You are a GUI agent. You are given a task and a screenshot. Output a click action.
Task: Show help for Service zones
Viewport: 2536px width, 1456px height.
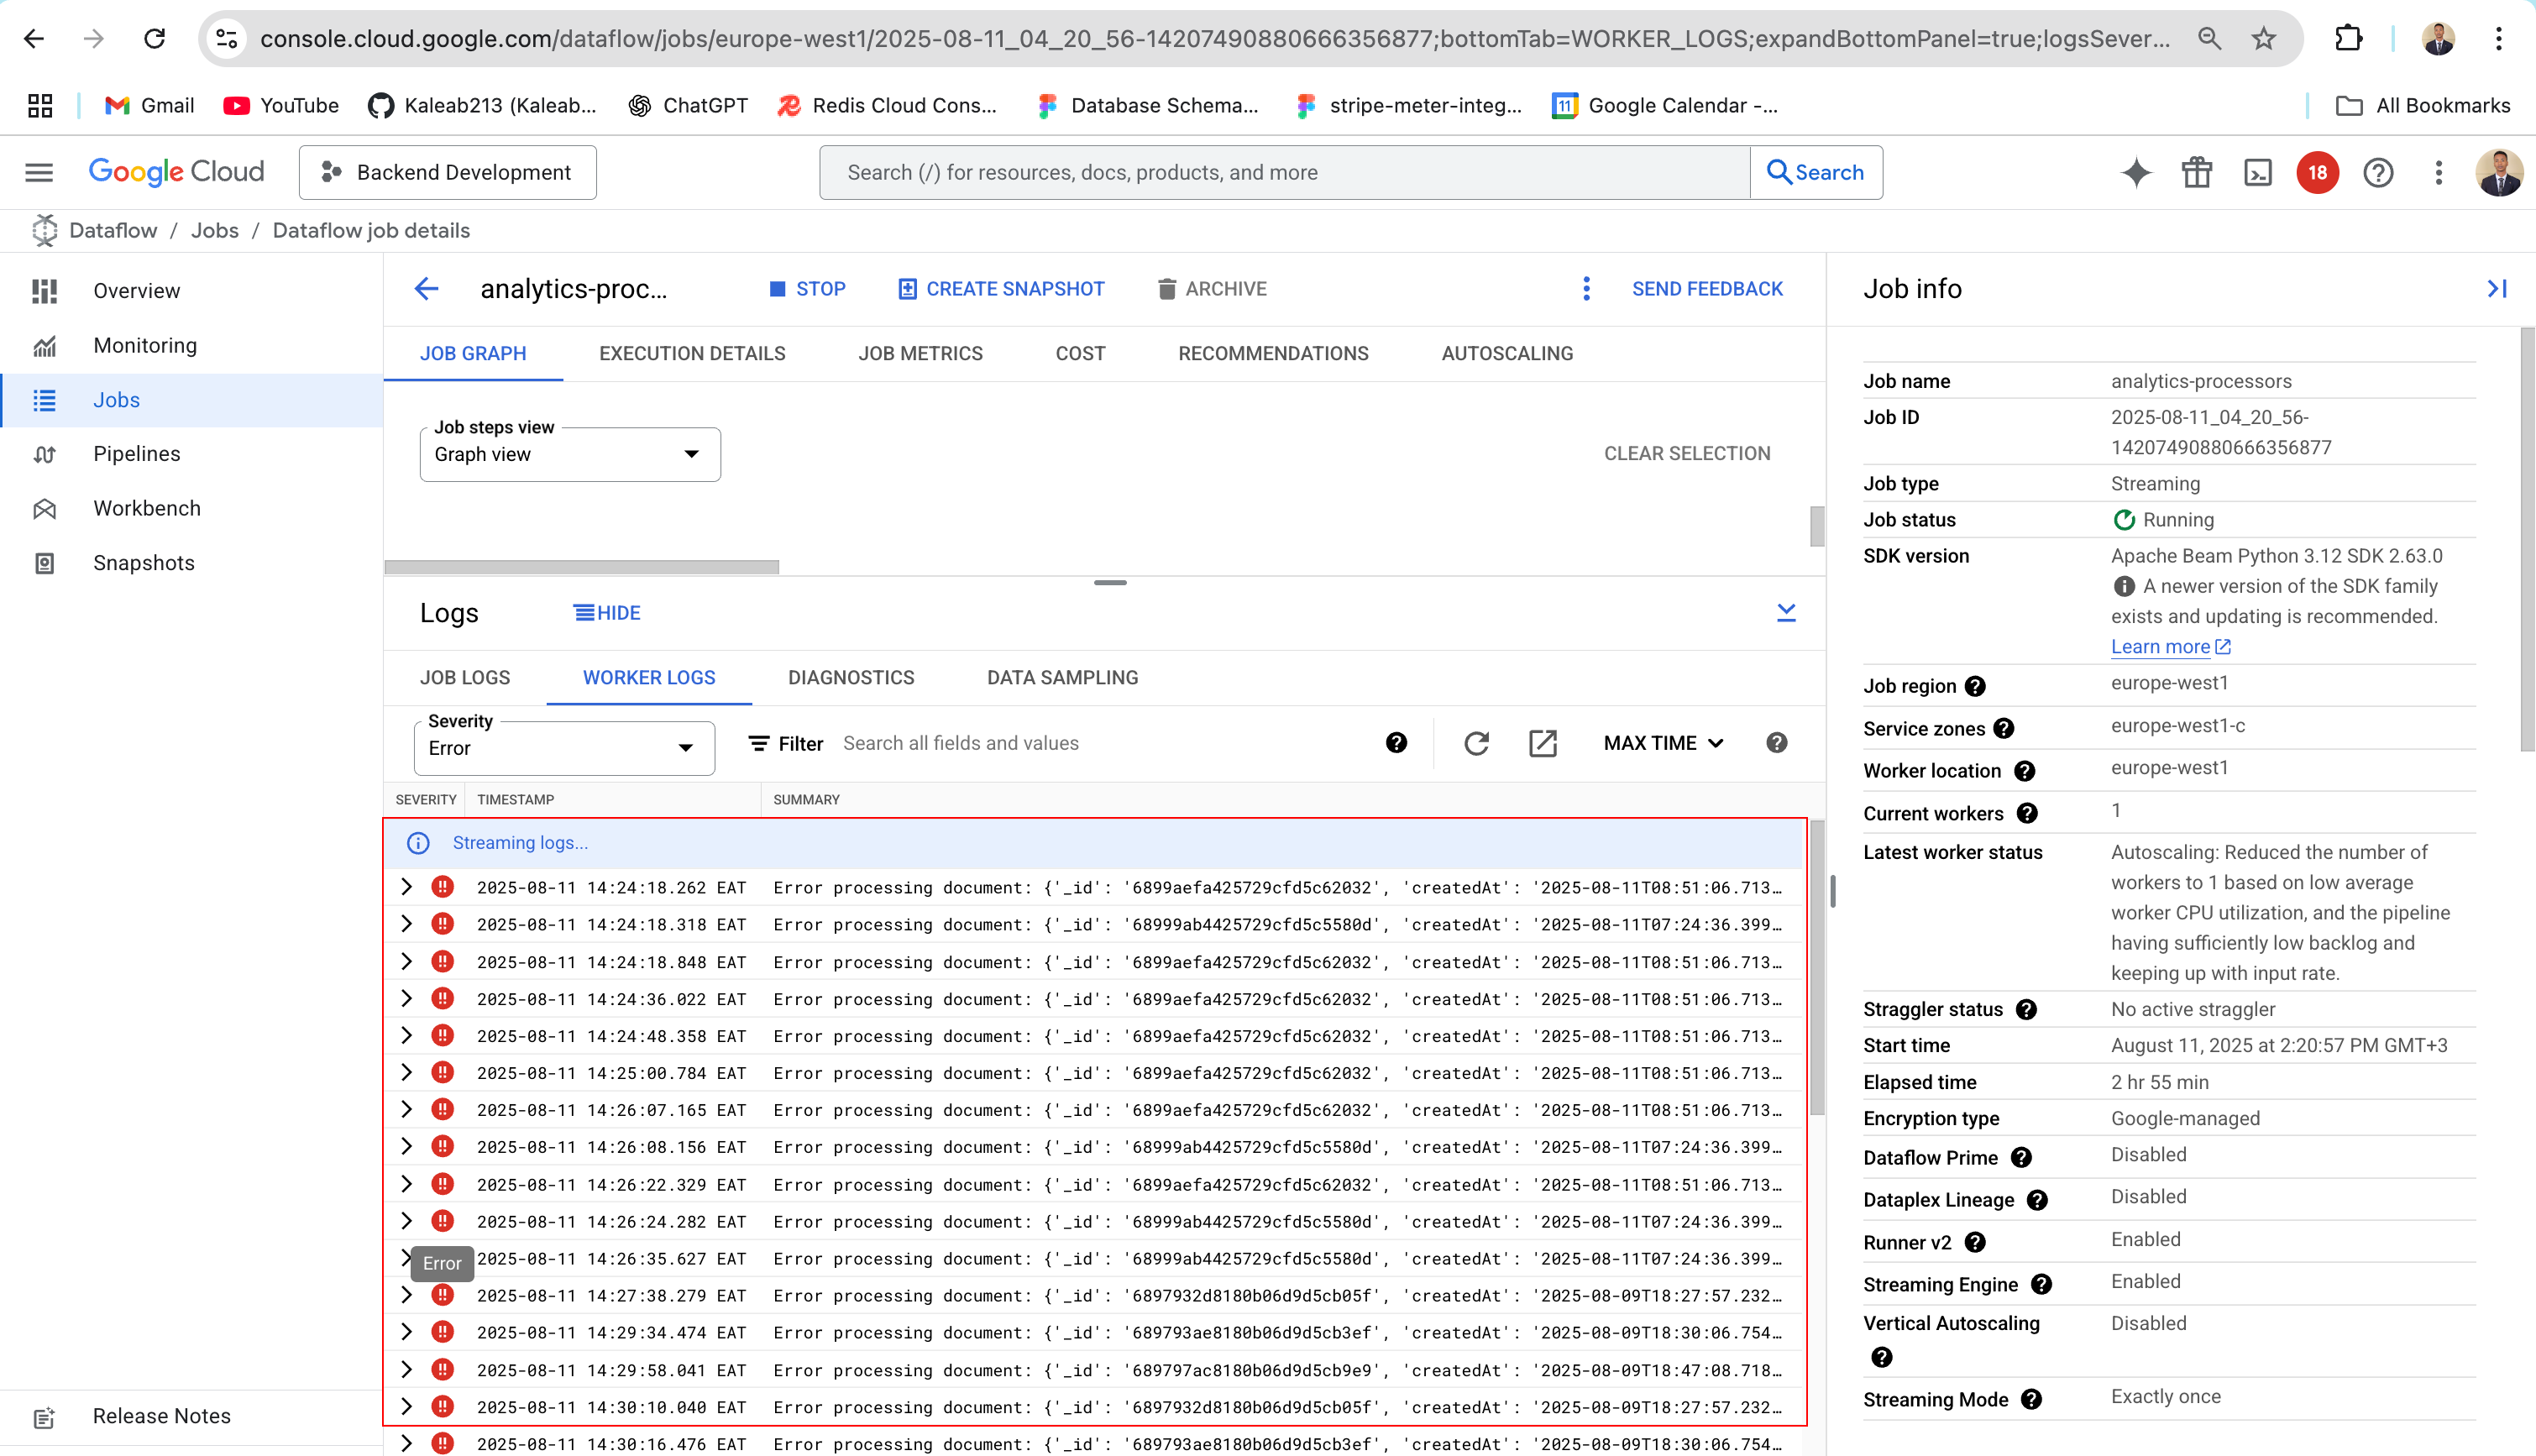(x=2004, y=729)
